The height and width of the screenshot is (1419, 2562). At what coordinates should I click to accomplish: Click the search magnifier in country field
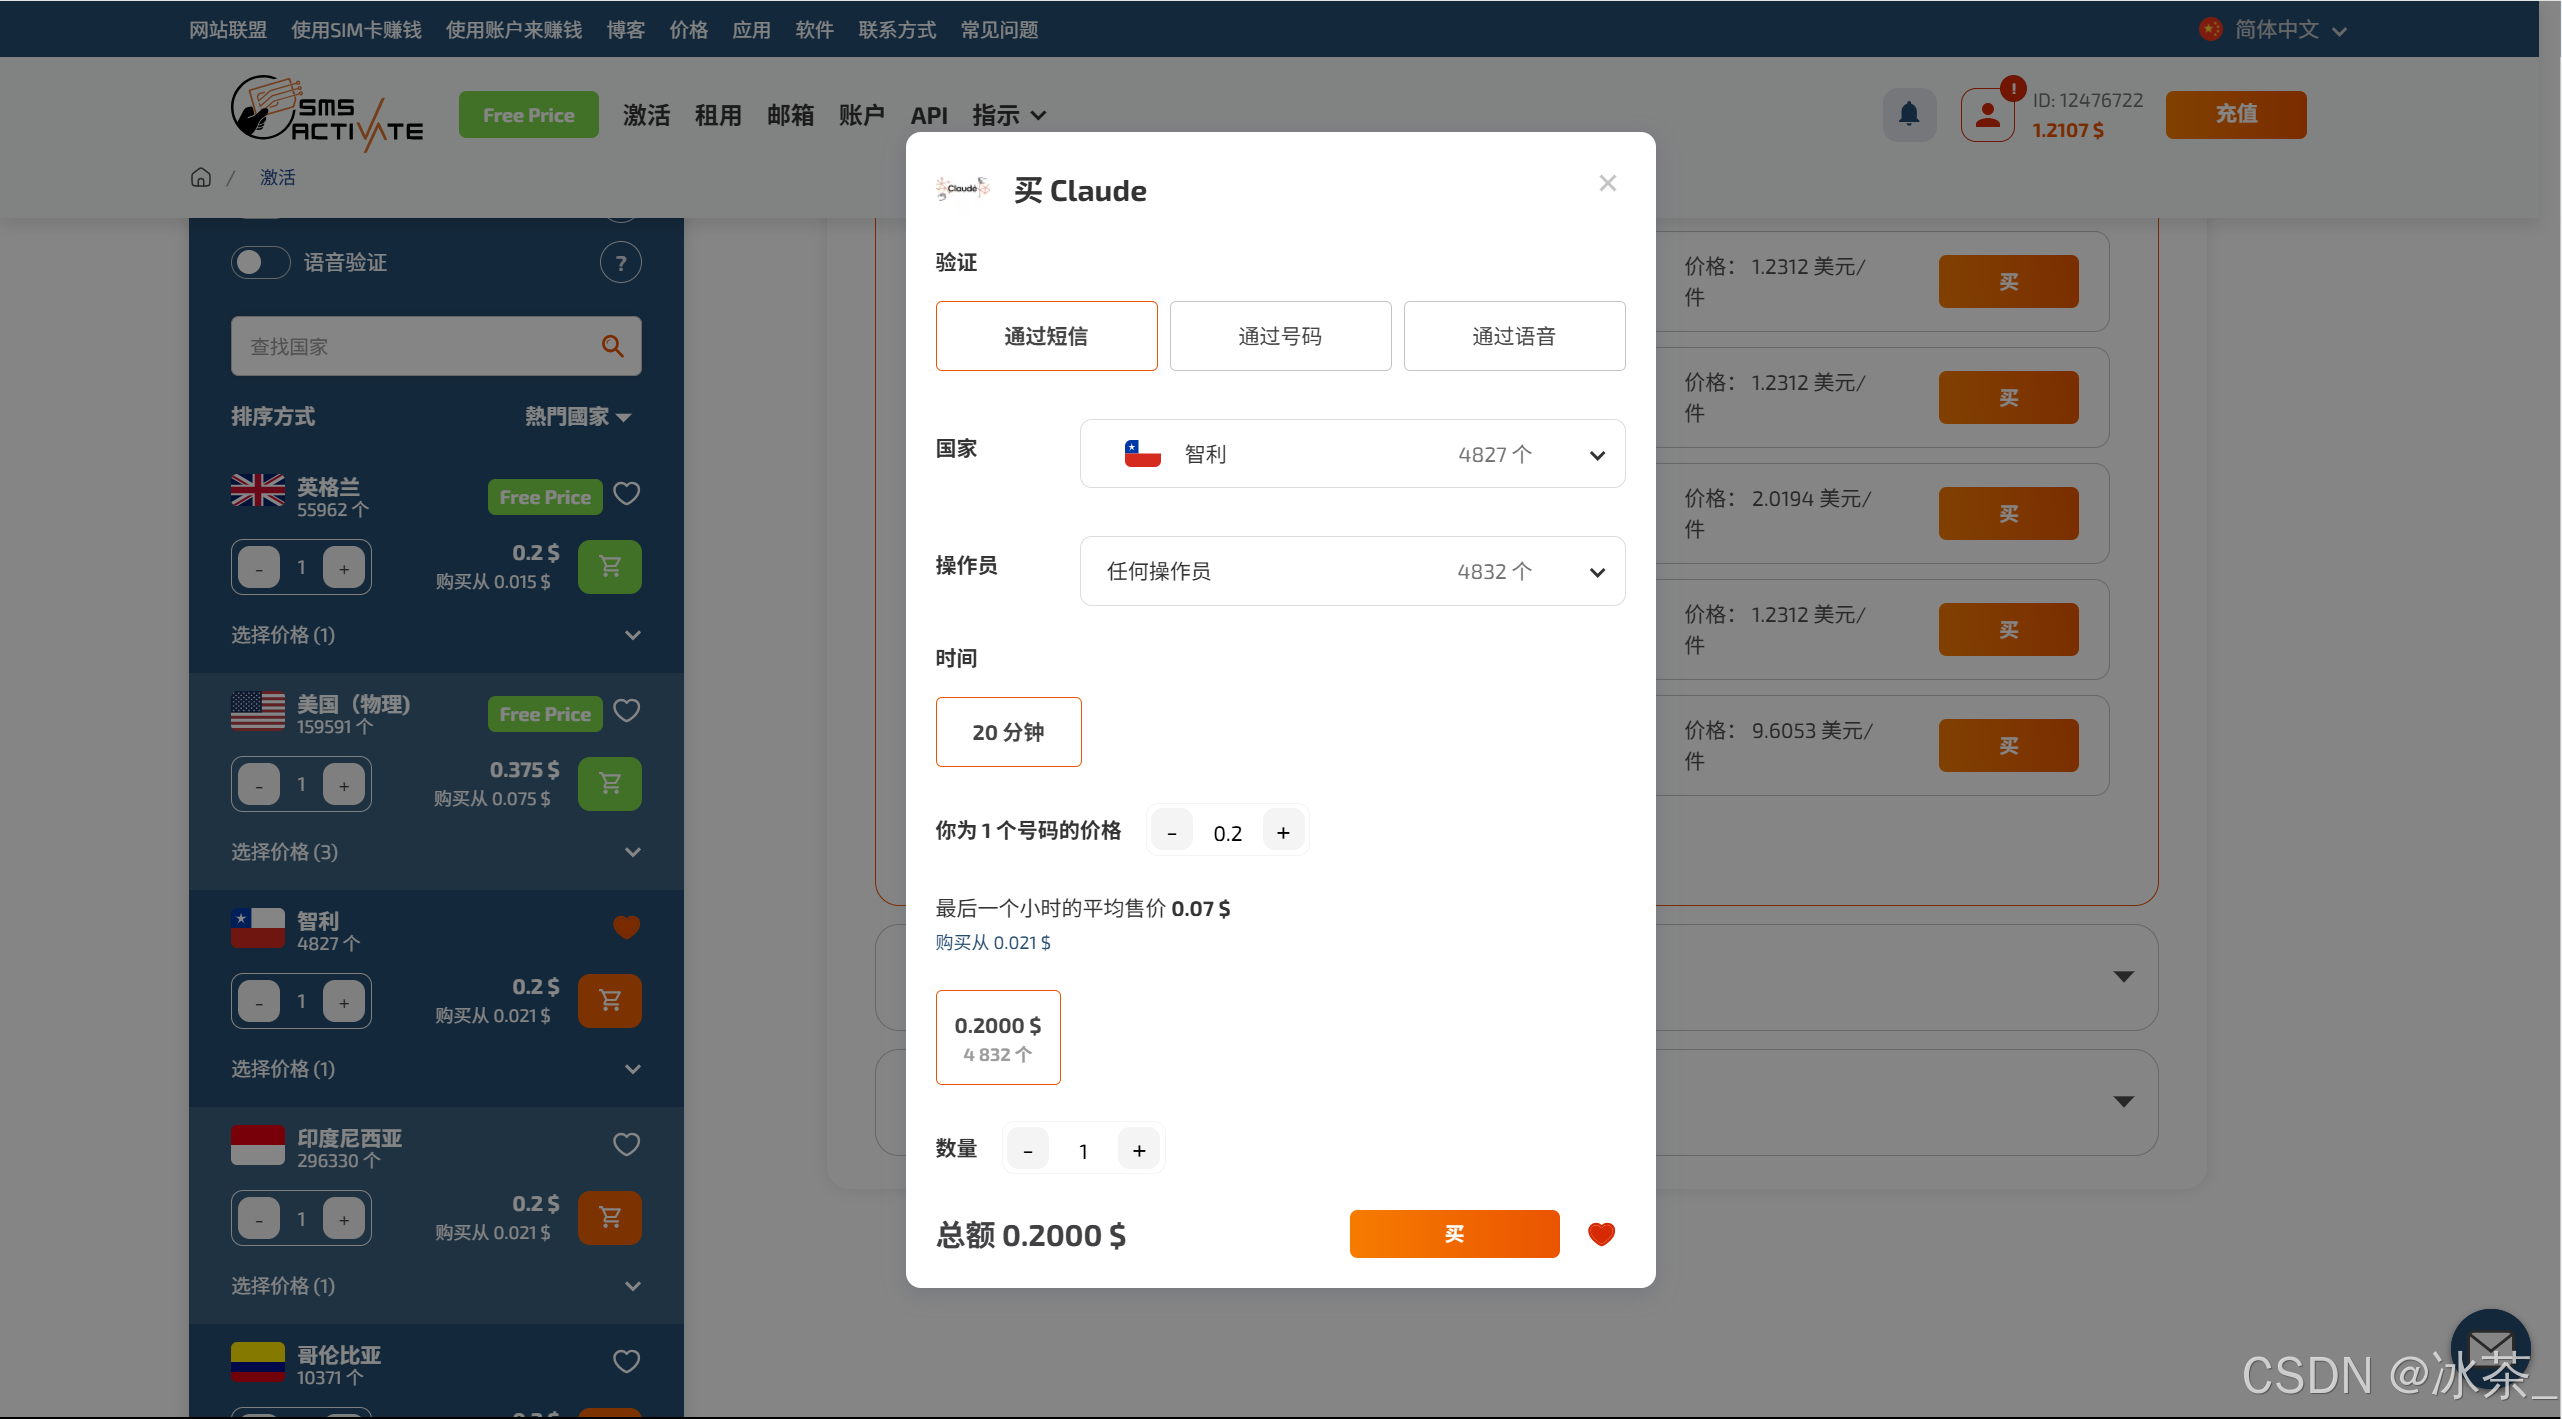(x=612, y=346)
